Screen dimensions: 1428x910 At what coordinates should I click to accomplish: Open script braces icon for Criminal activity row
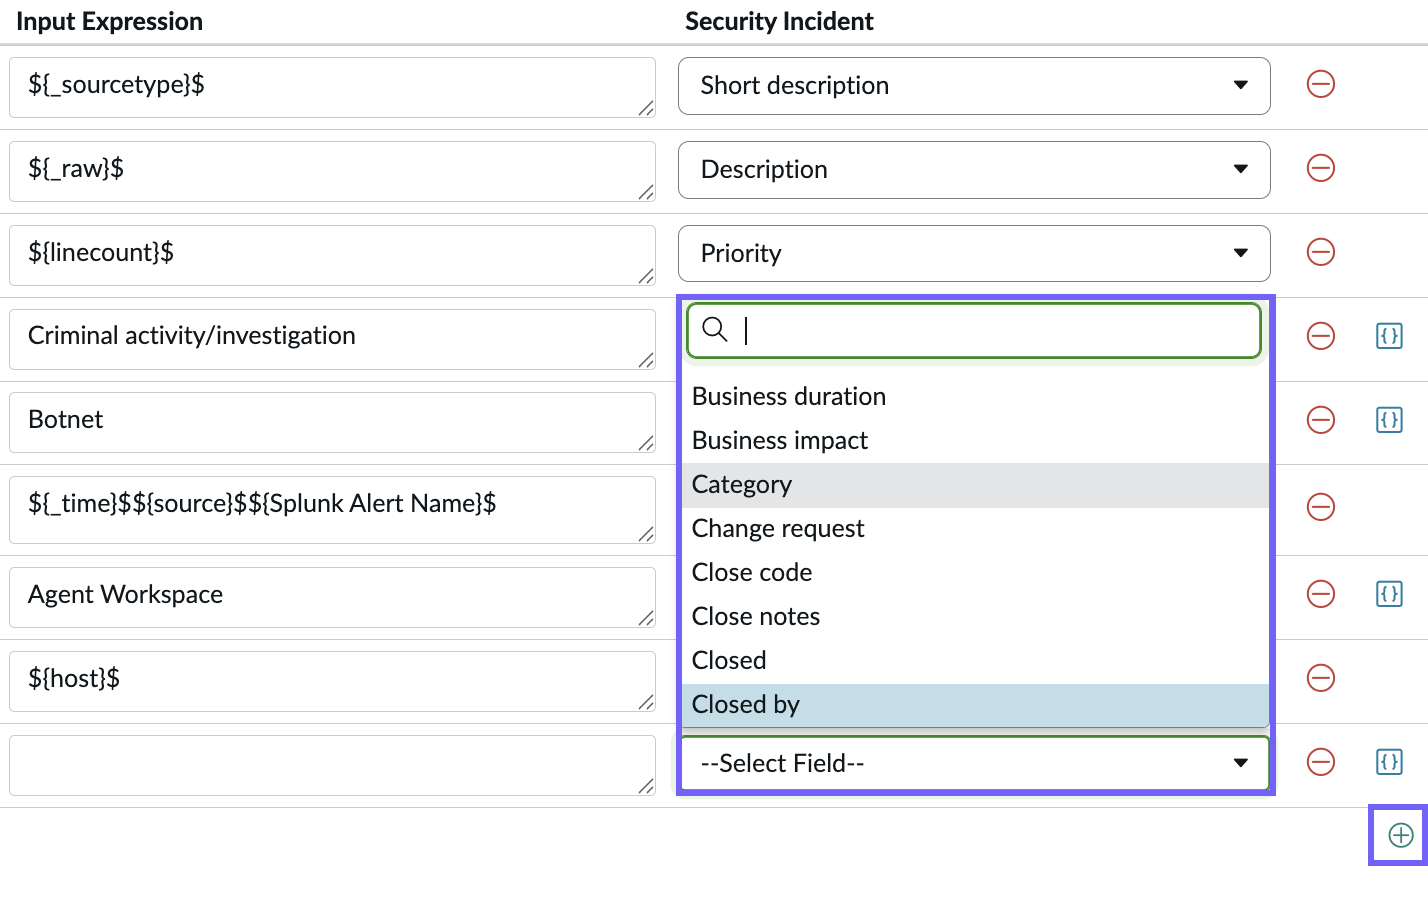[1390, 336]
